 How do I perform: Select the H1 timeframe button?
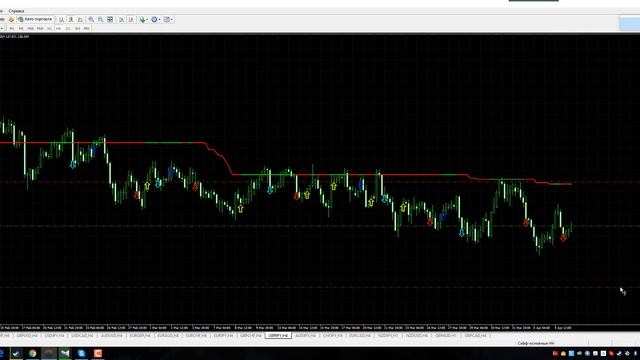[x=49, y=29]
